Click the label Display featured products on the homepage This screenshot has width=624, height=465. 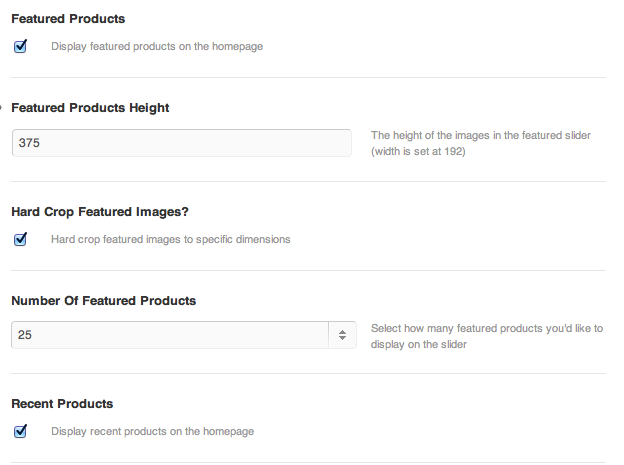[x=157, y=46]
